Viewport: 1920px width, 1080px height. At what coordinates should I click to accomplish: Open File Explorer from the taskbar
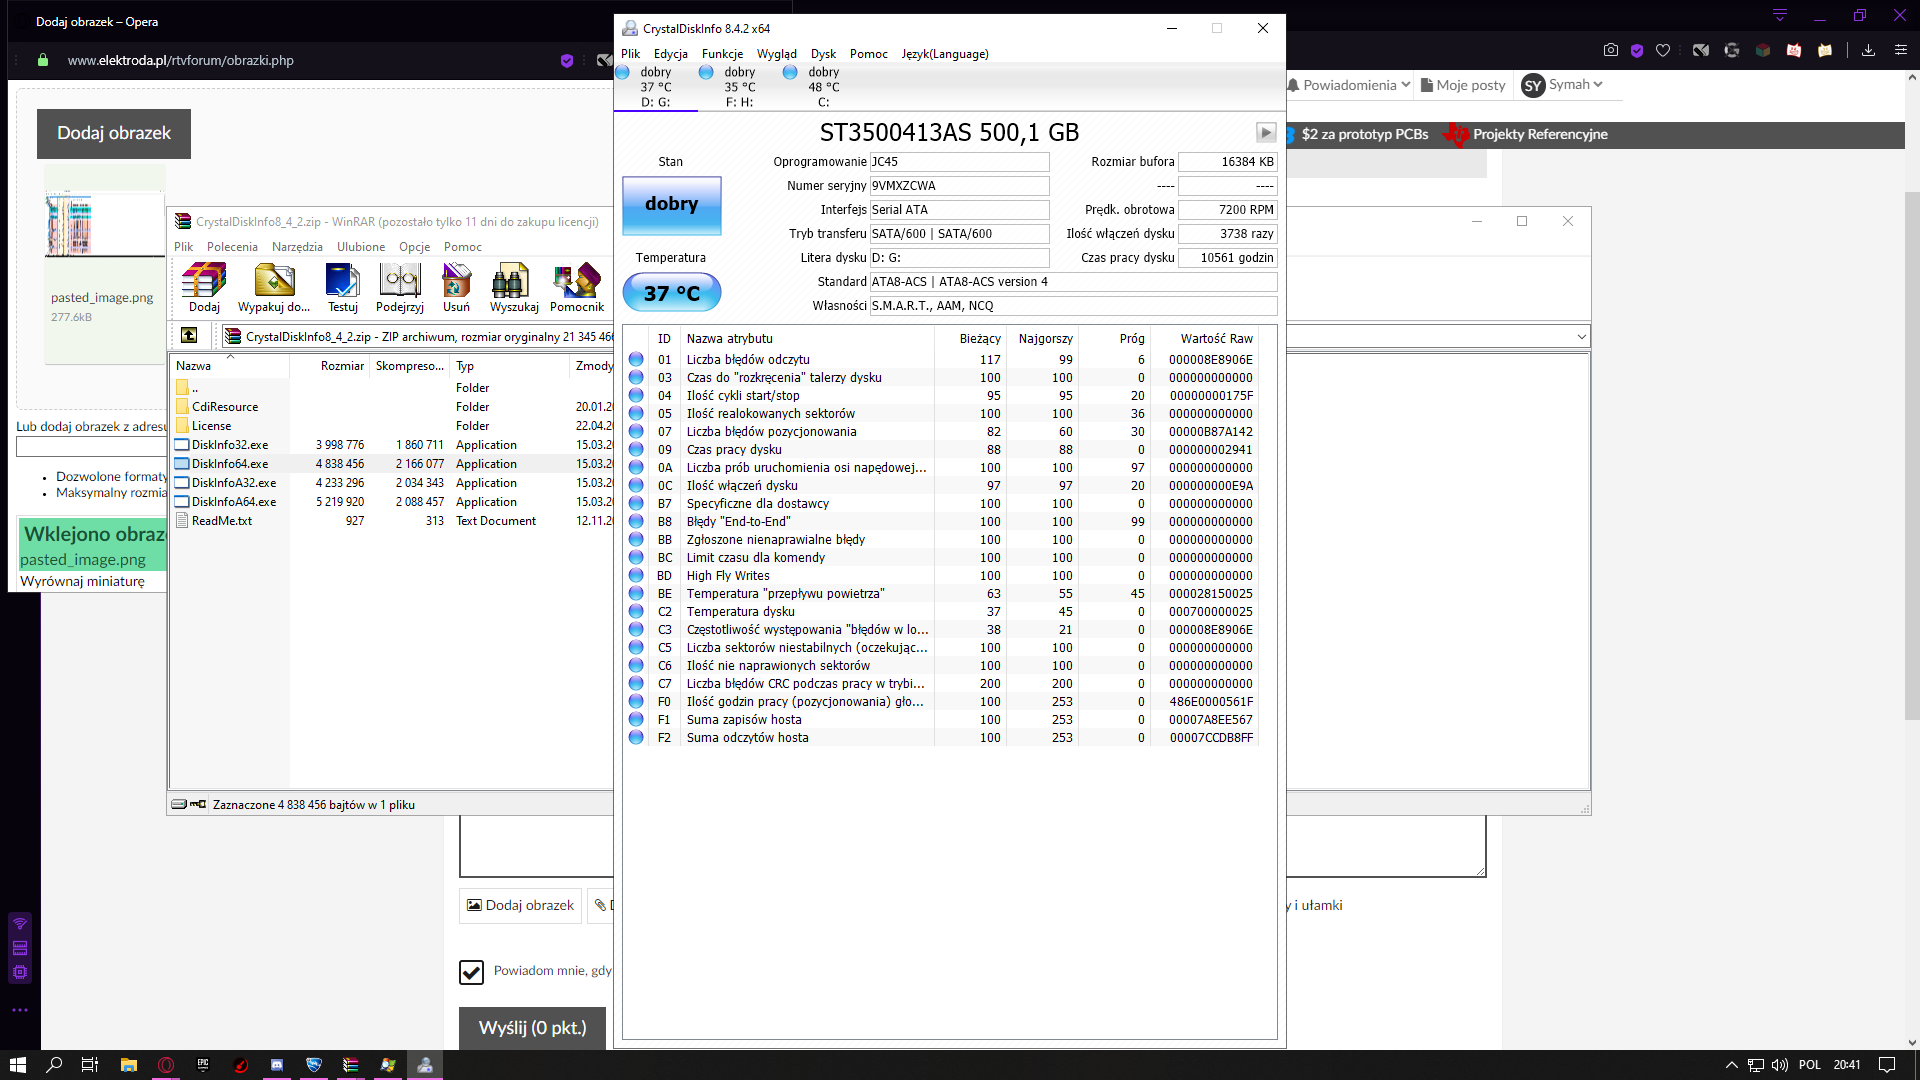pos(128,1065)
